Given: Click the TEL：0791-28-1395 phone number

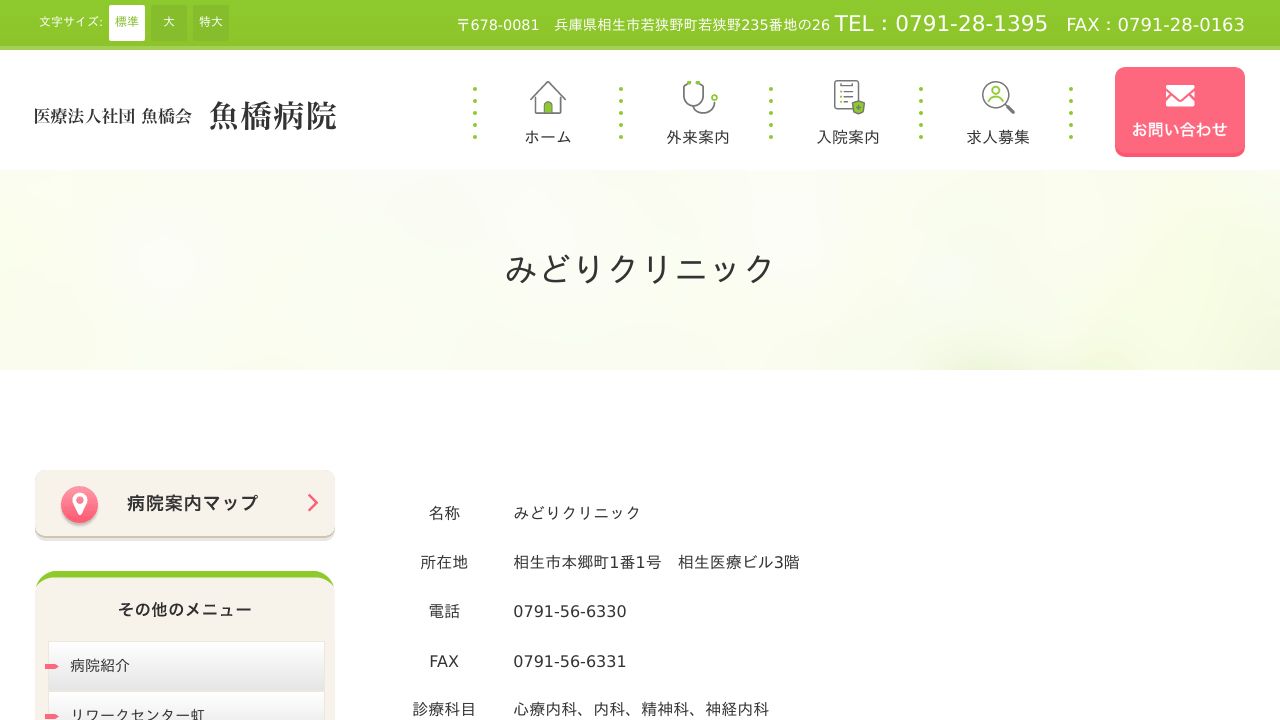Looking at the screenshot, I should pyautogui.click(x=941, y=23).
